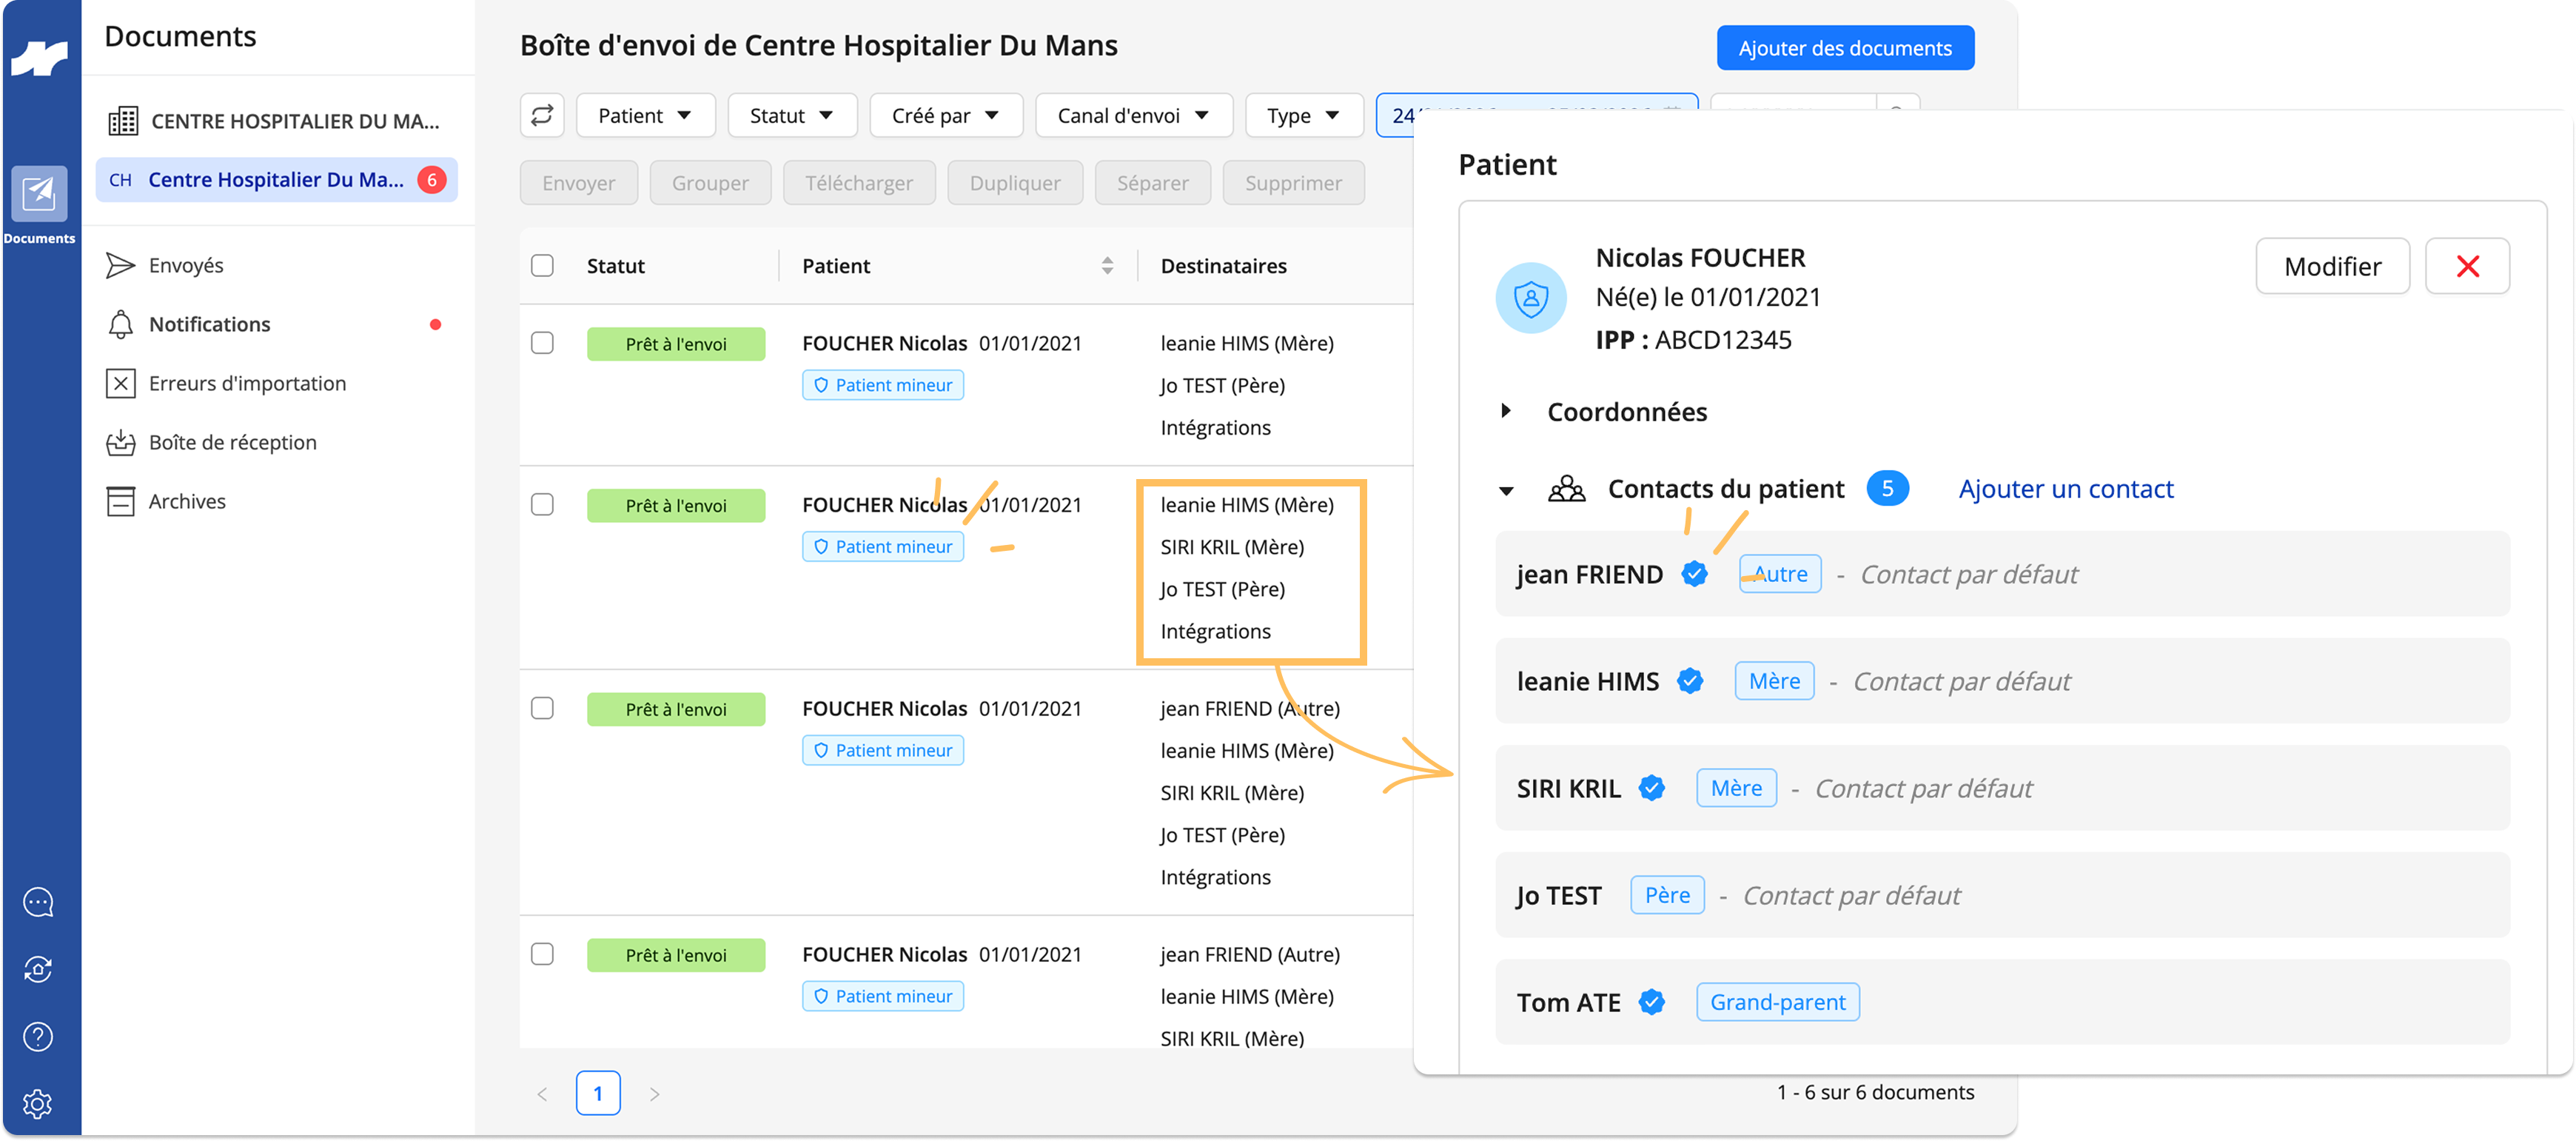Click the Patient column sort arrows
Viewport: 2576px width, 1141px height.
1107,266
